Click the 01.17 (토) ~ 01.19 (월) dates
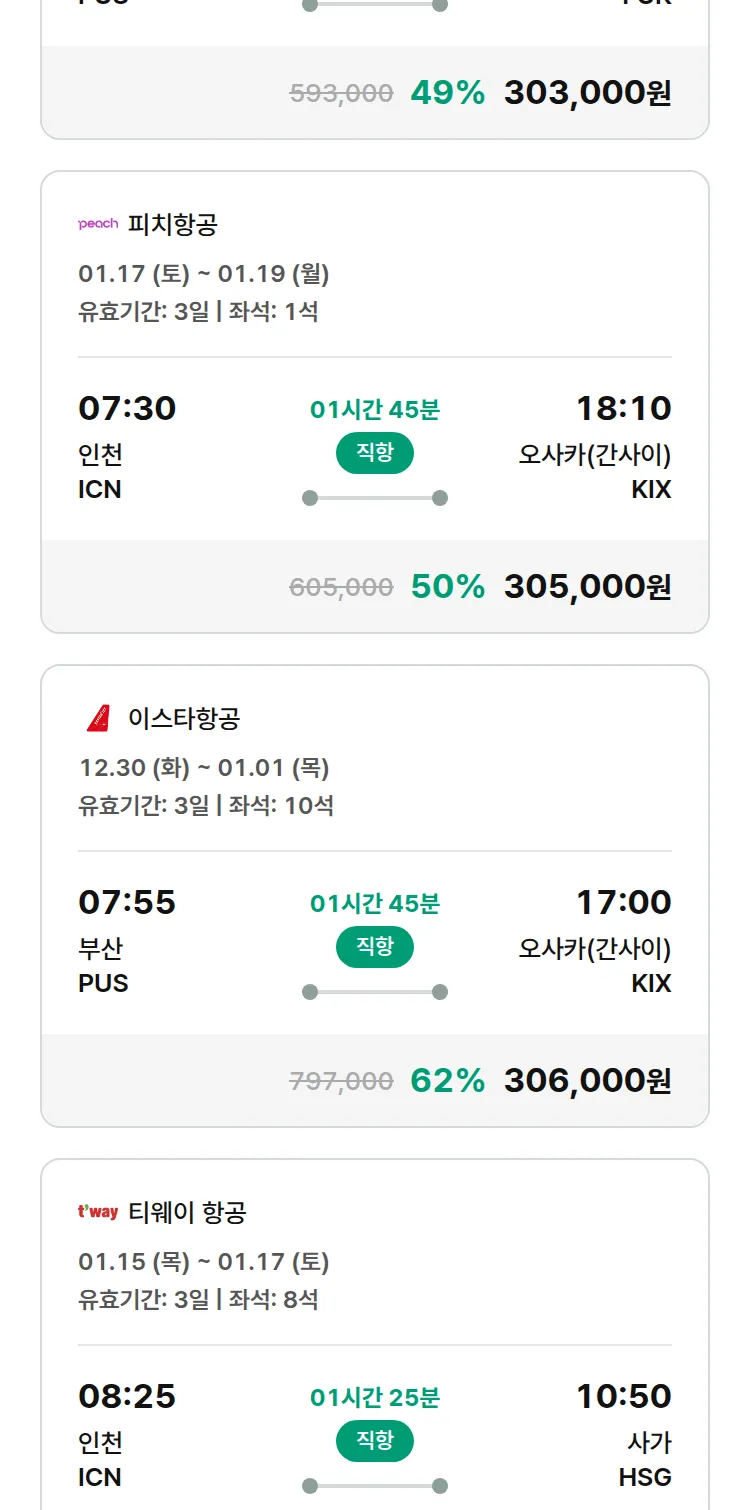Screen dimensions: 750x1510 click(204, 273)
